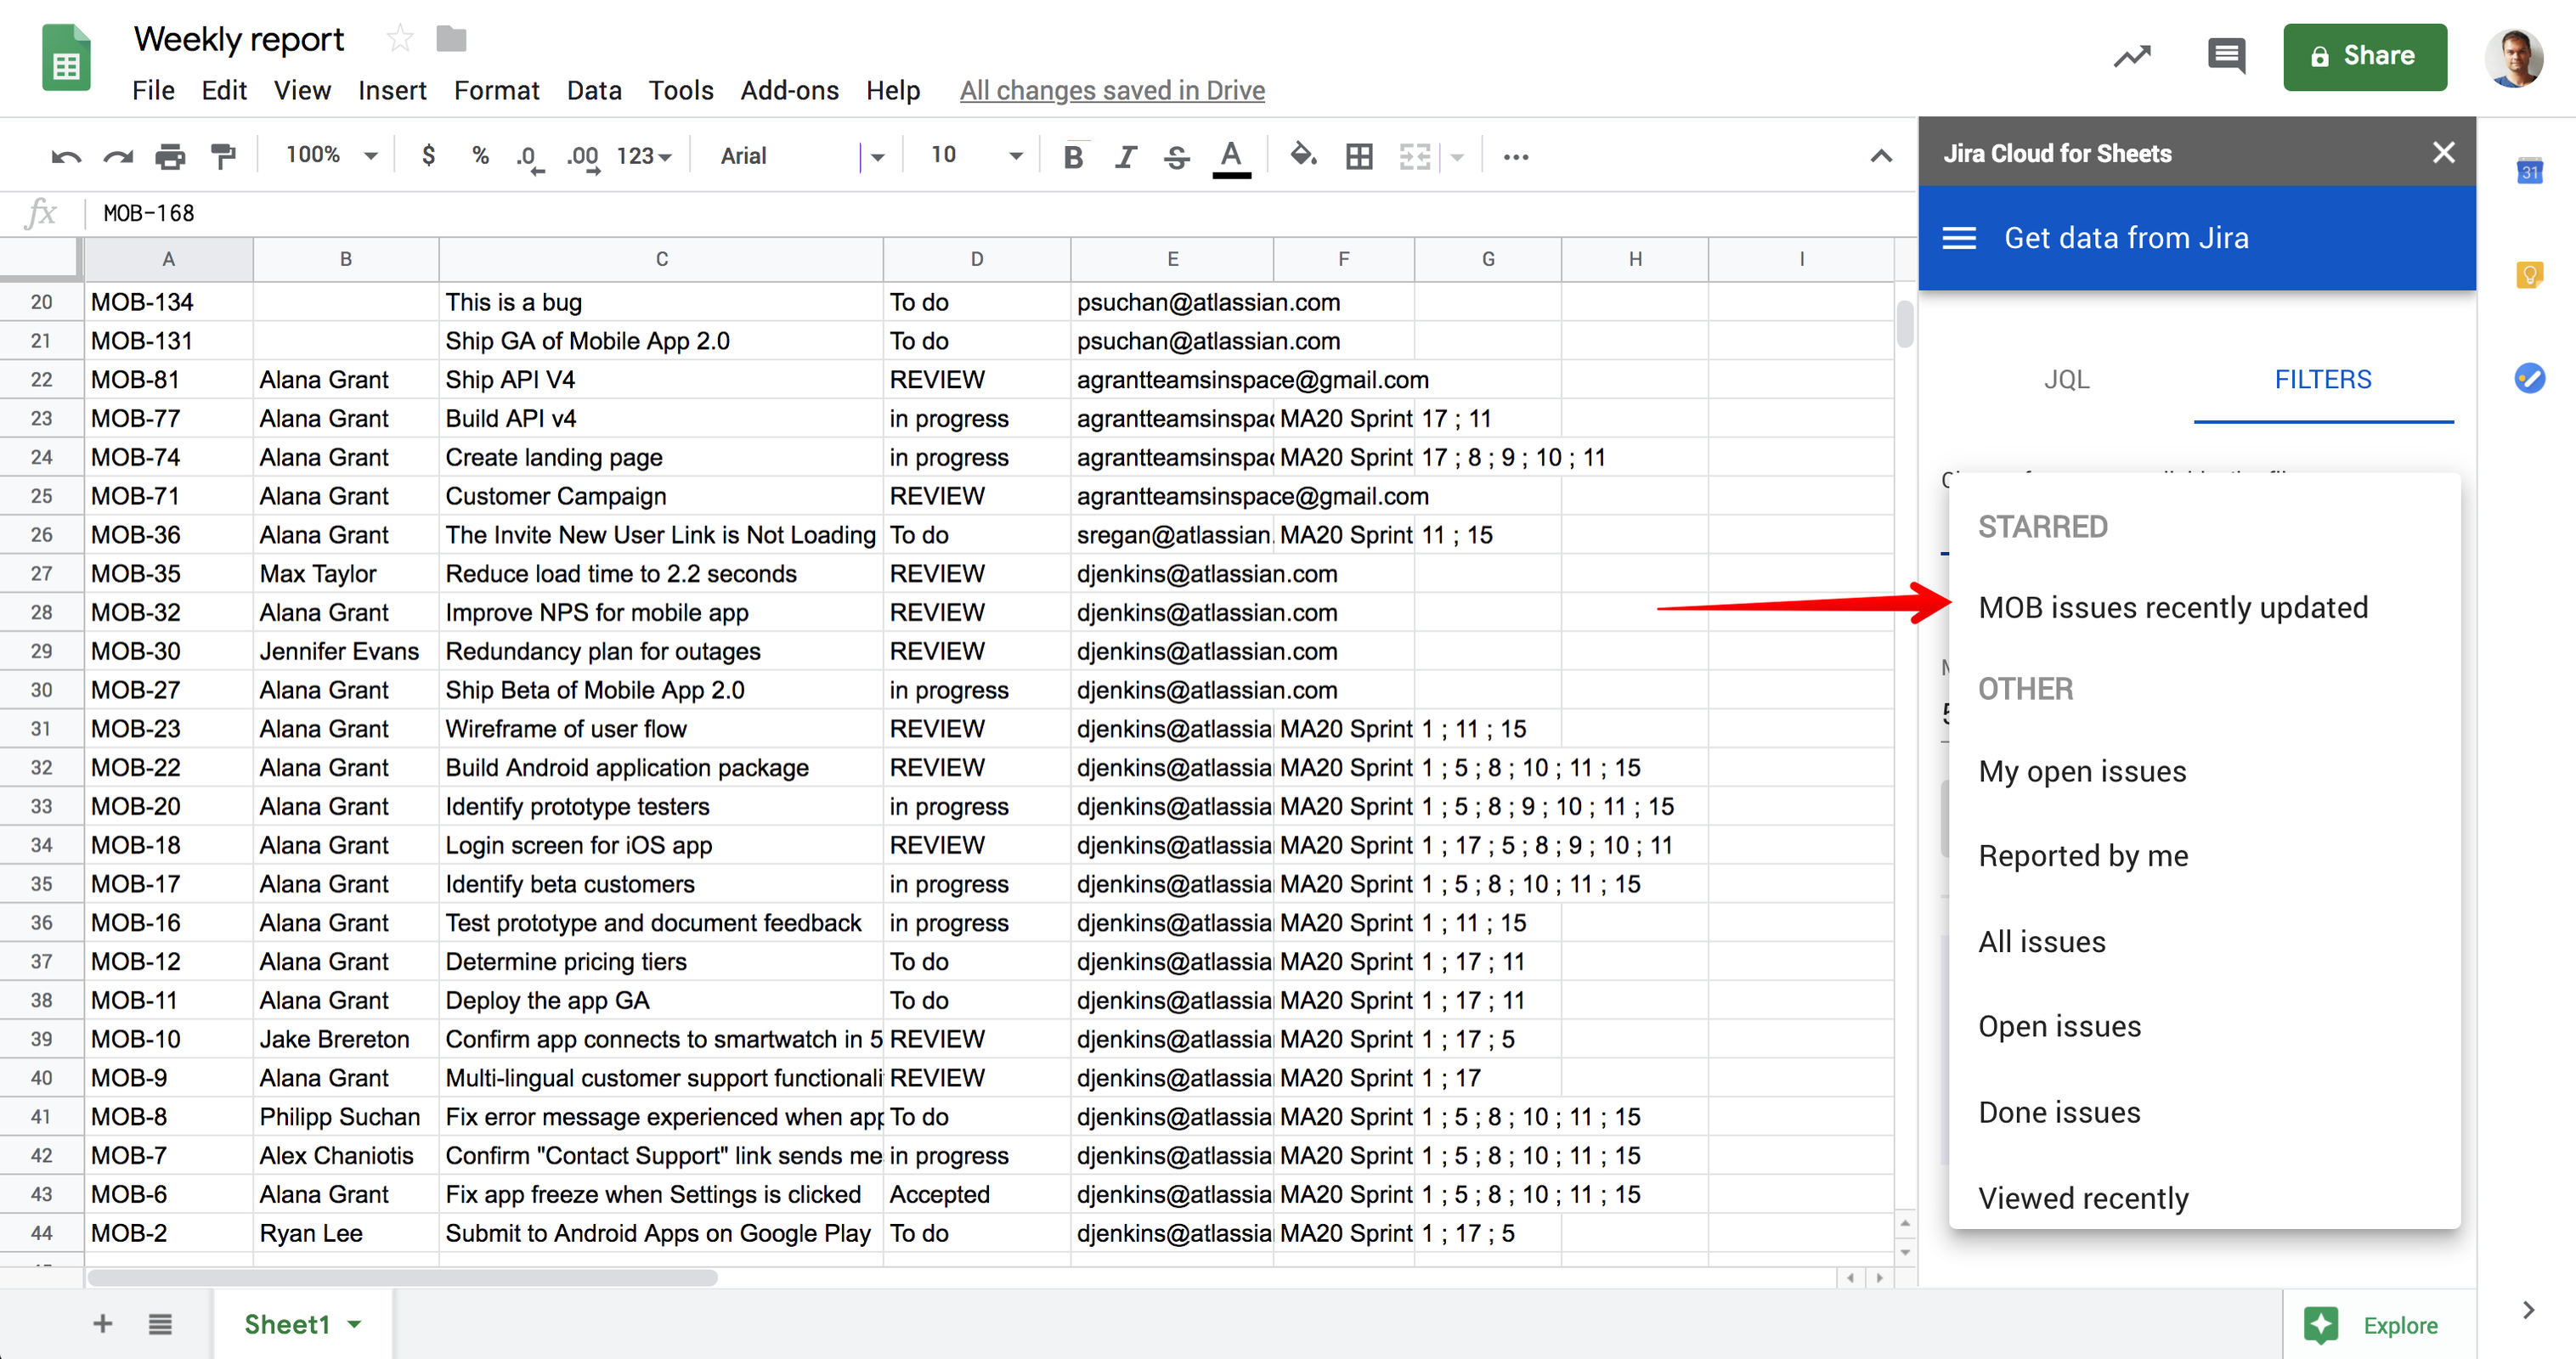The image size is (2576, 1359).
Task: Close the Jira Cloud for Sheets panel
Action: point(2443,152)
